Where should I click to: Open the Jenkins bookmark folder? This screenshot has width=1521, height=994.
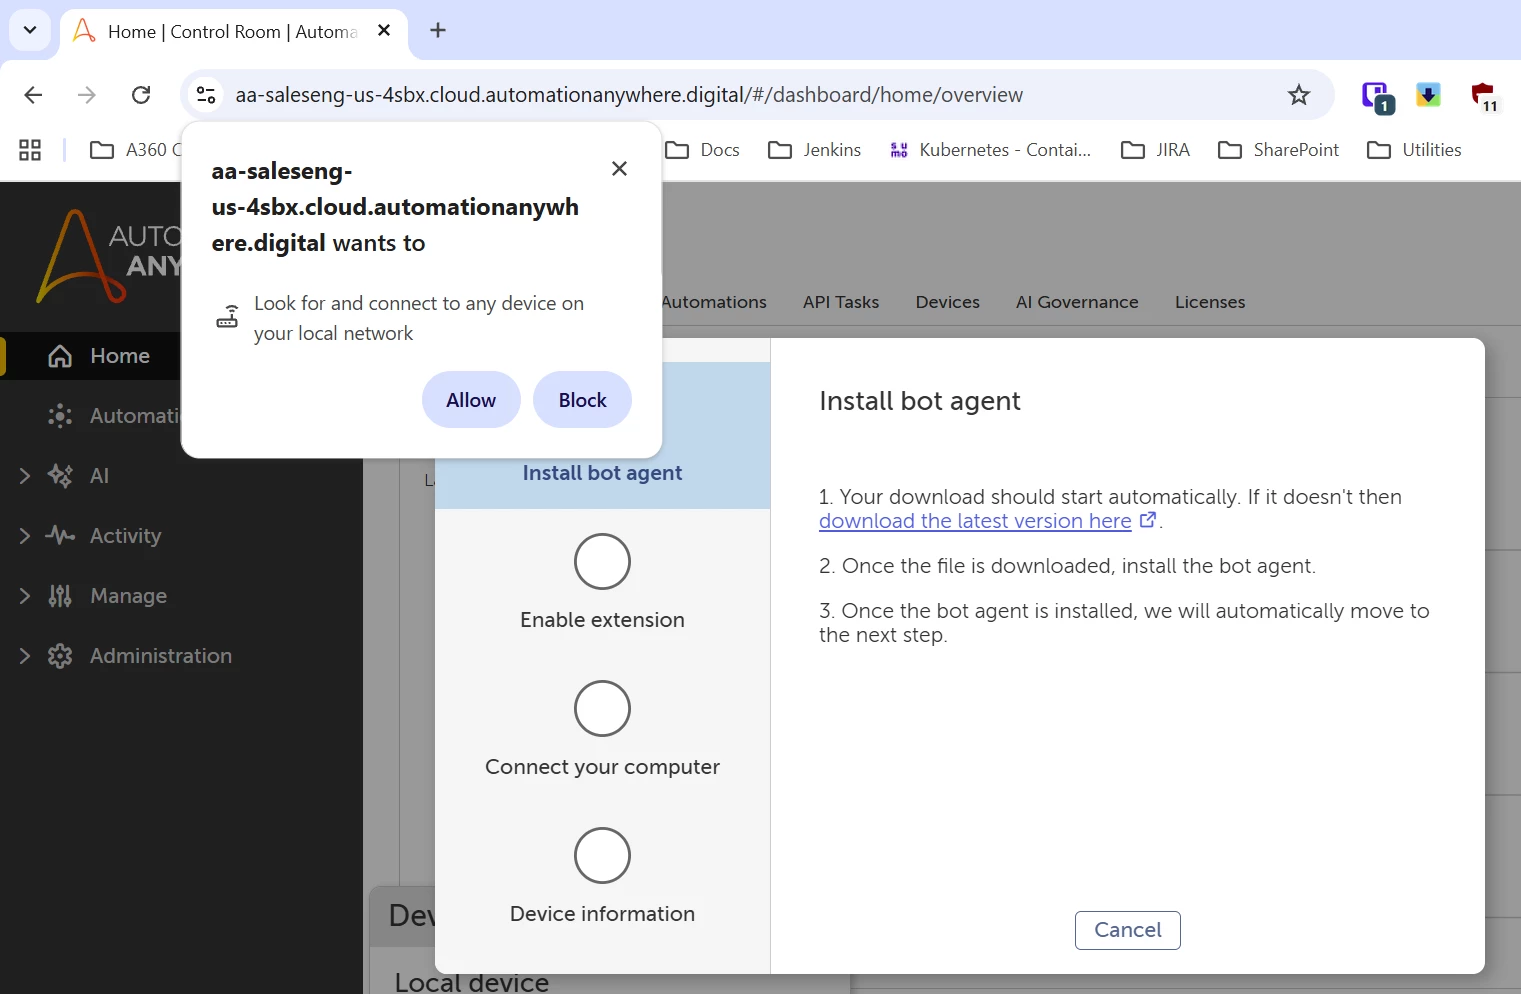click(814, 150)
